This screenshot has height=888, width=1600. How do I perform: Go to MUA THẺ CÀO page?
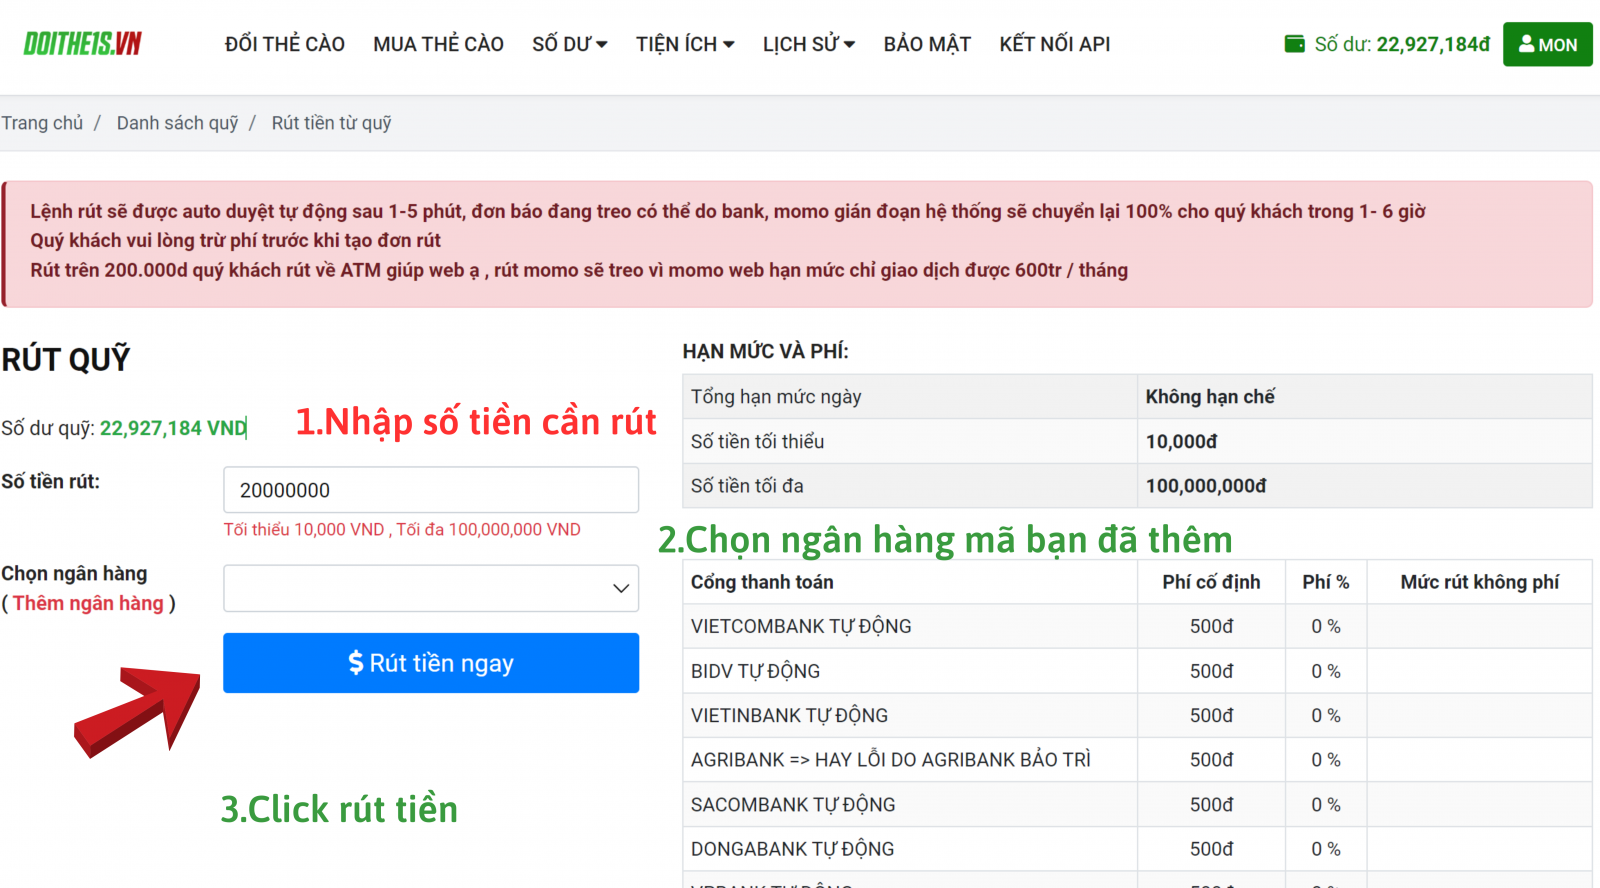click(x=438, y=44)
